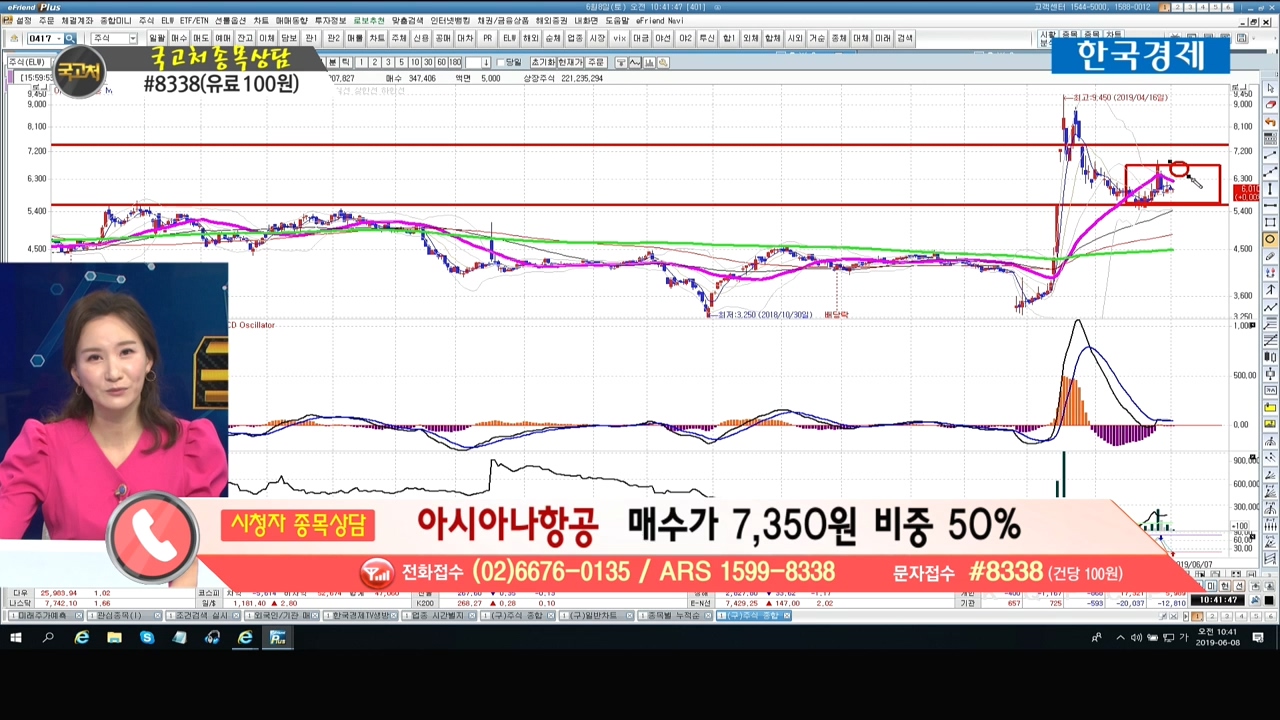Open File Explorer from the taskbar
The height and width of the screenshot is (720, 1280).
click(x=114, y=637)
